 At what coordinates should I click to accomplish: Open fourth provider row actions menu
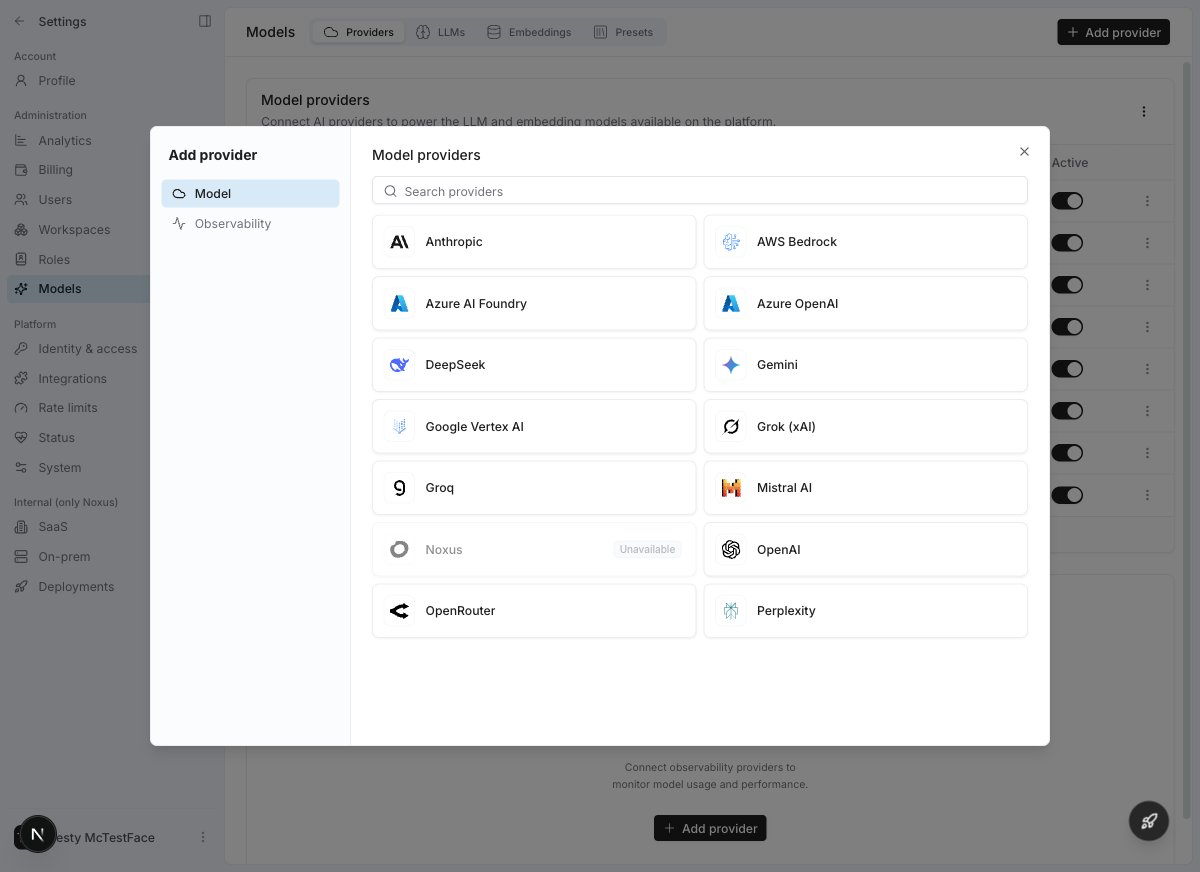pyautogui.click(x=1147, y=327)
